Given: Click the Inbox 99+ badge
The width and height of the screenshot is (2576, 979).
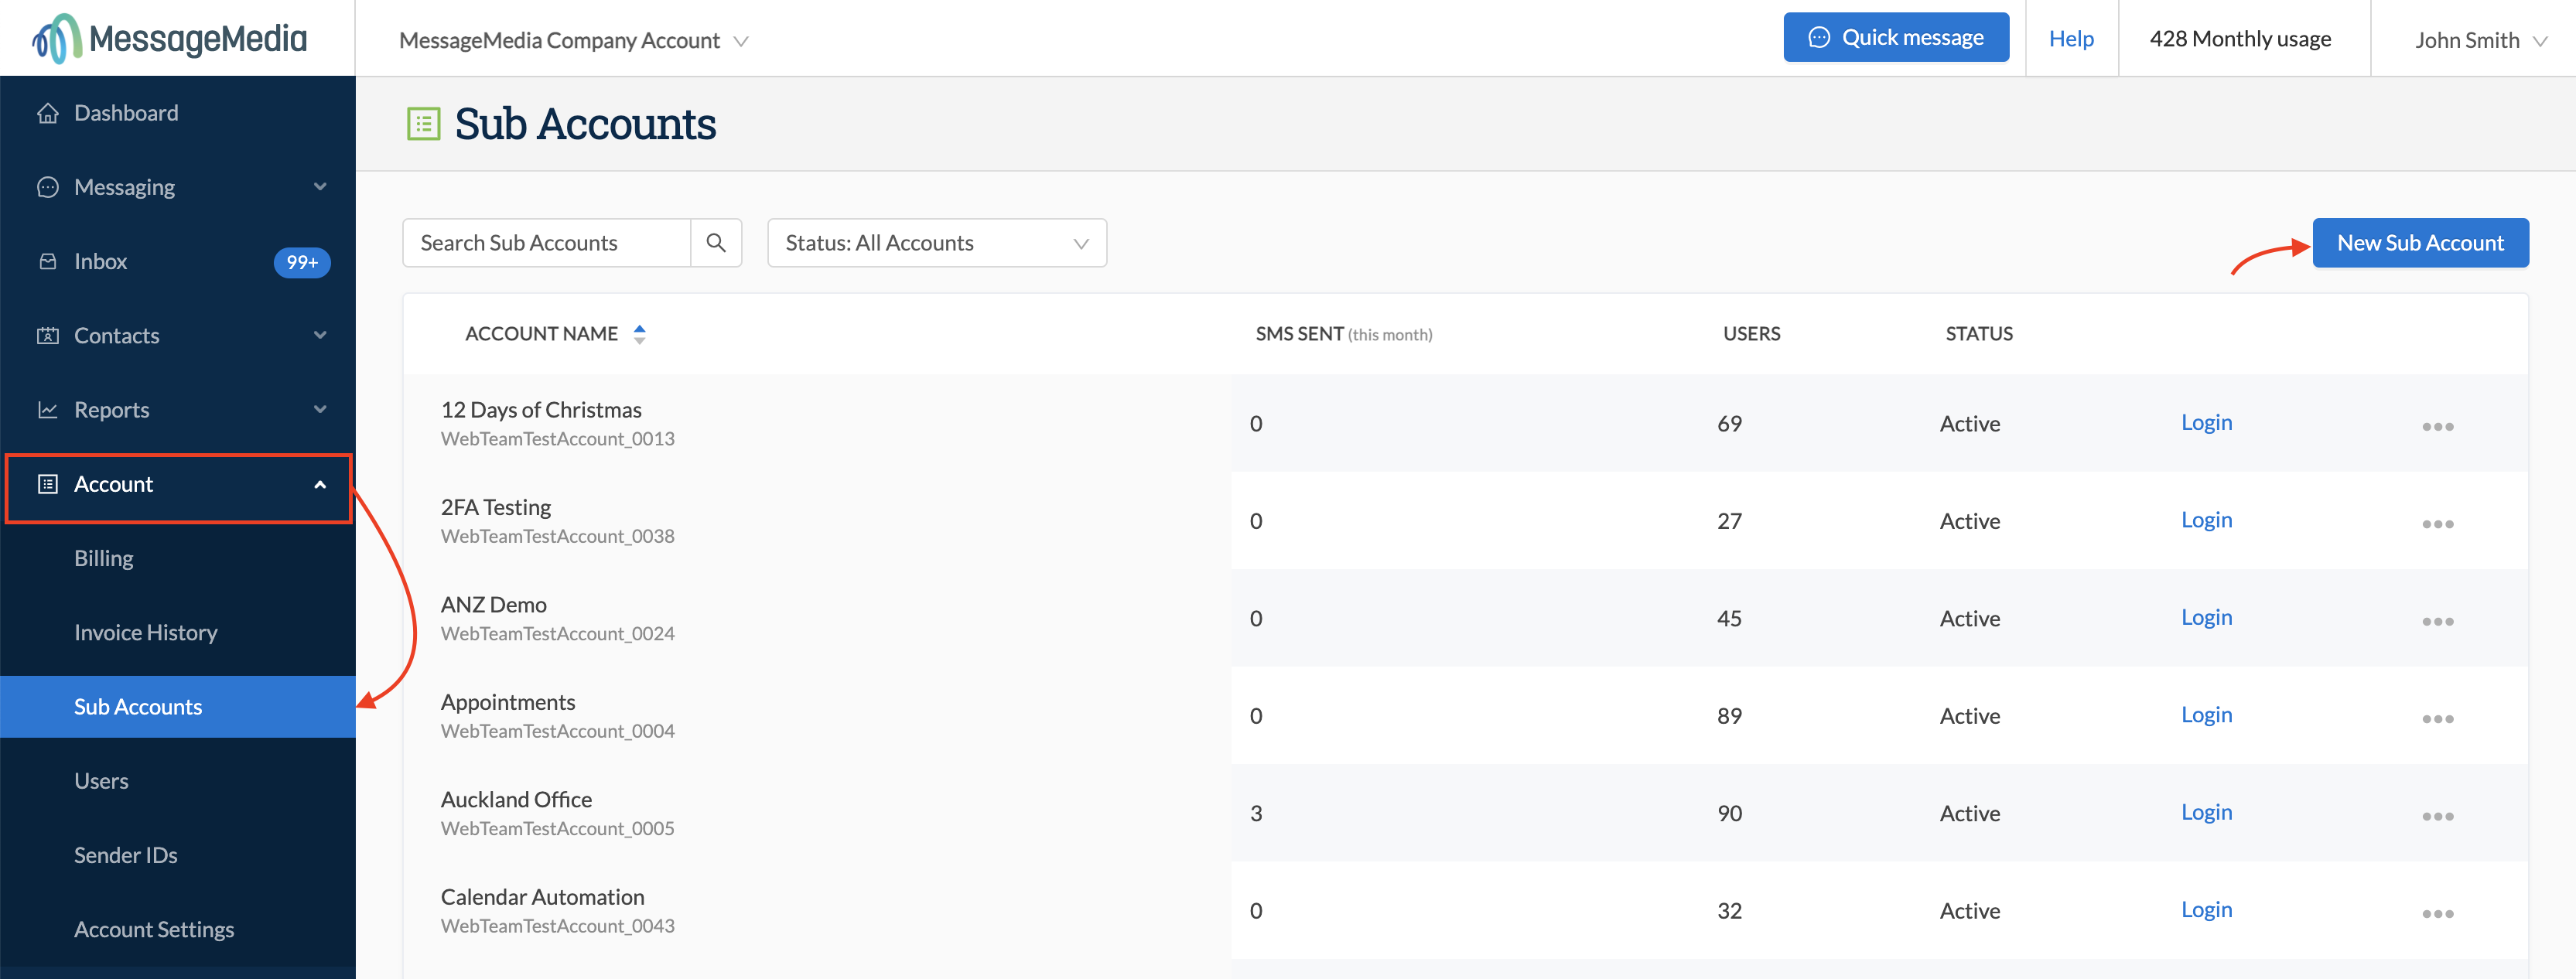Looking at the screenshot, I should coord(302,262).
